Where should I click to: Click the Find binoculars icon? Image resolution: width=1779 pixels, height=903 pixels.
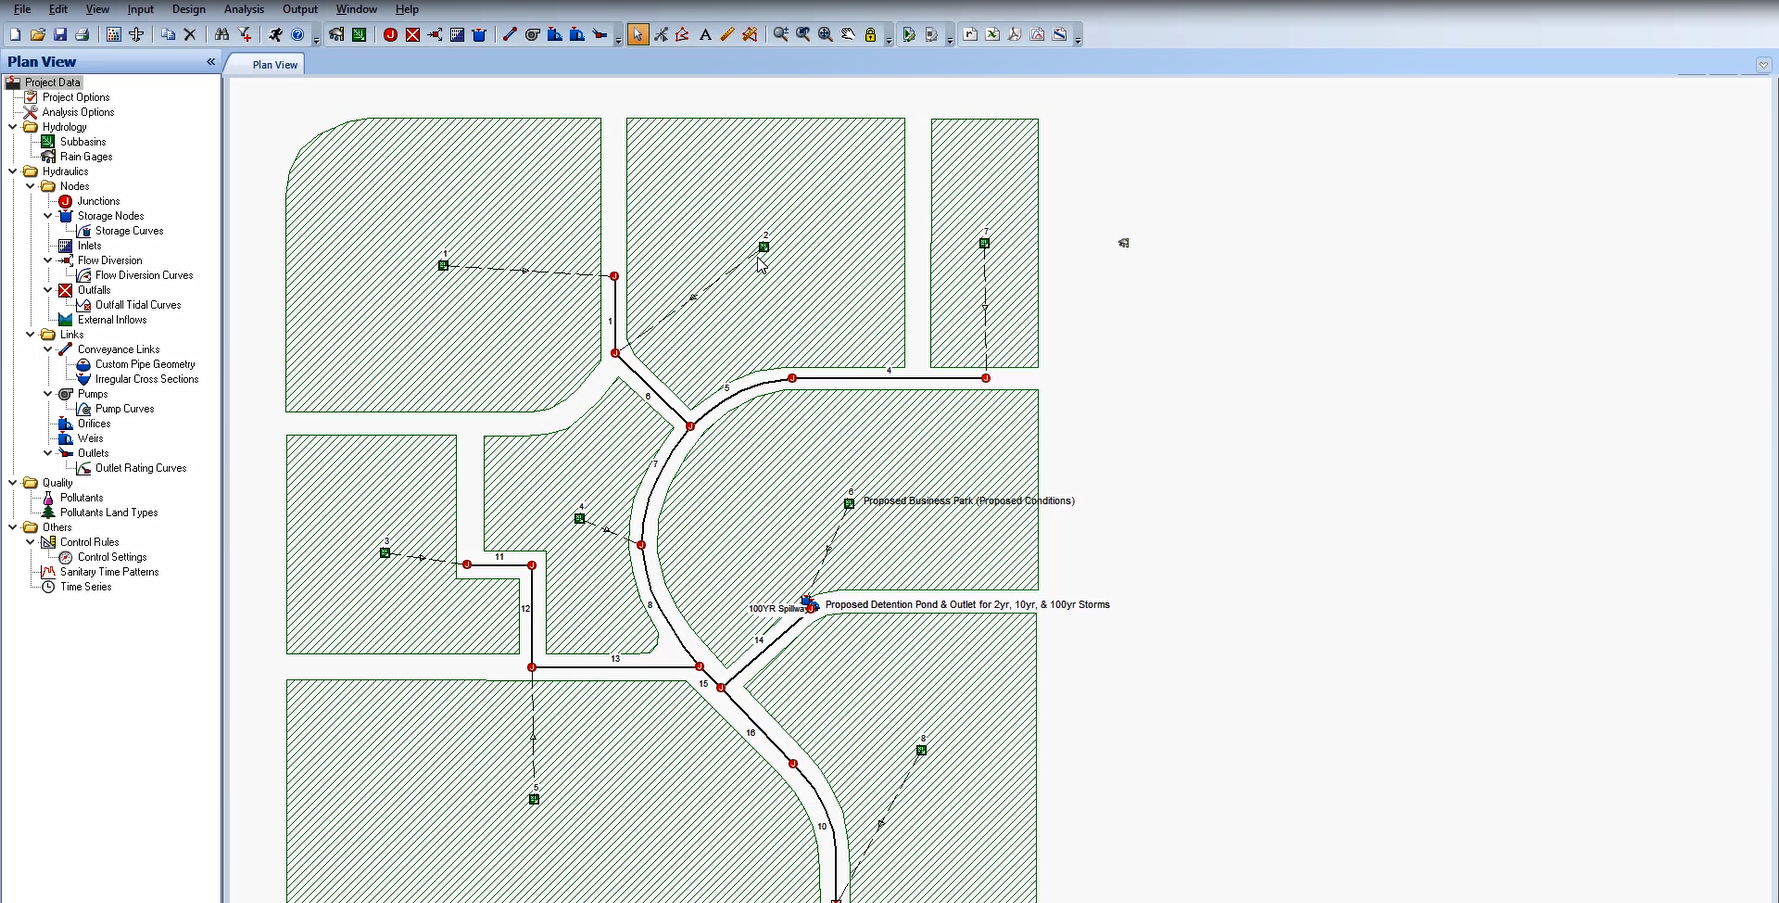click(x=222, y=35)
